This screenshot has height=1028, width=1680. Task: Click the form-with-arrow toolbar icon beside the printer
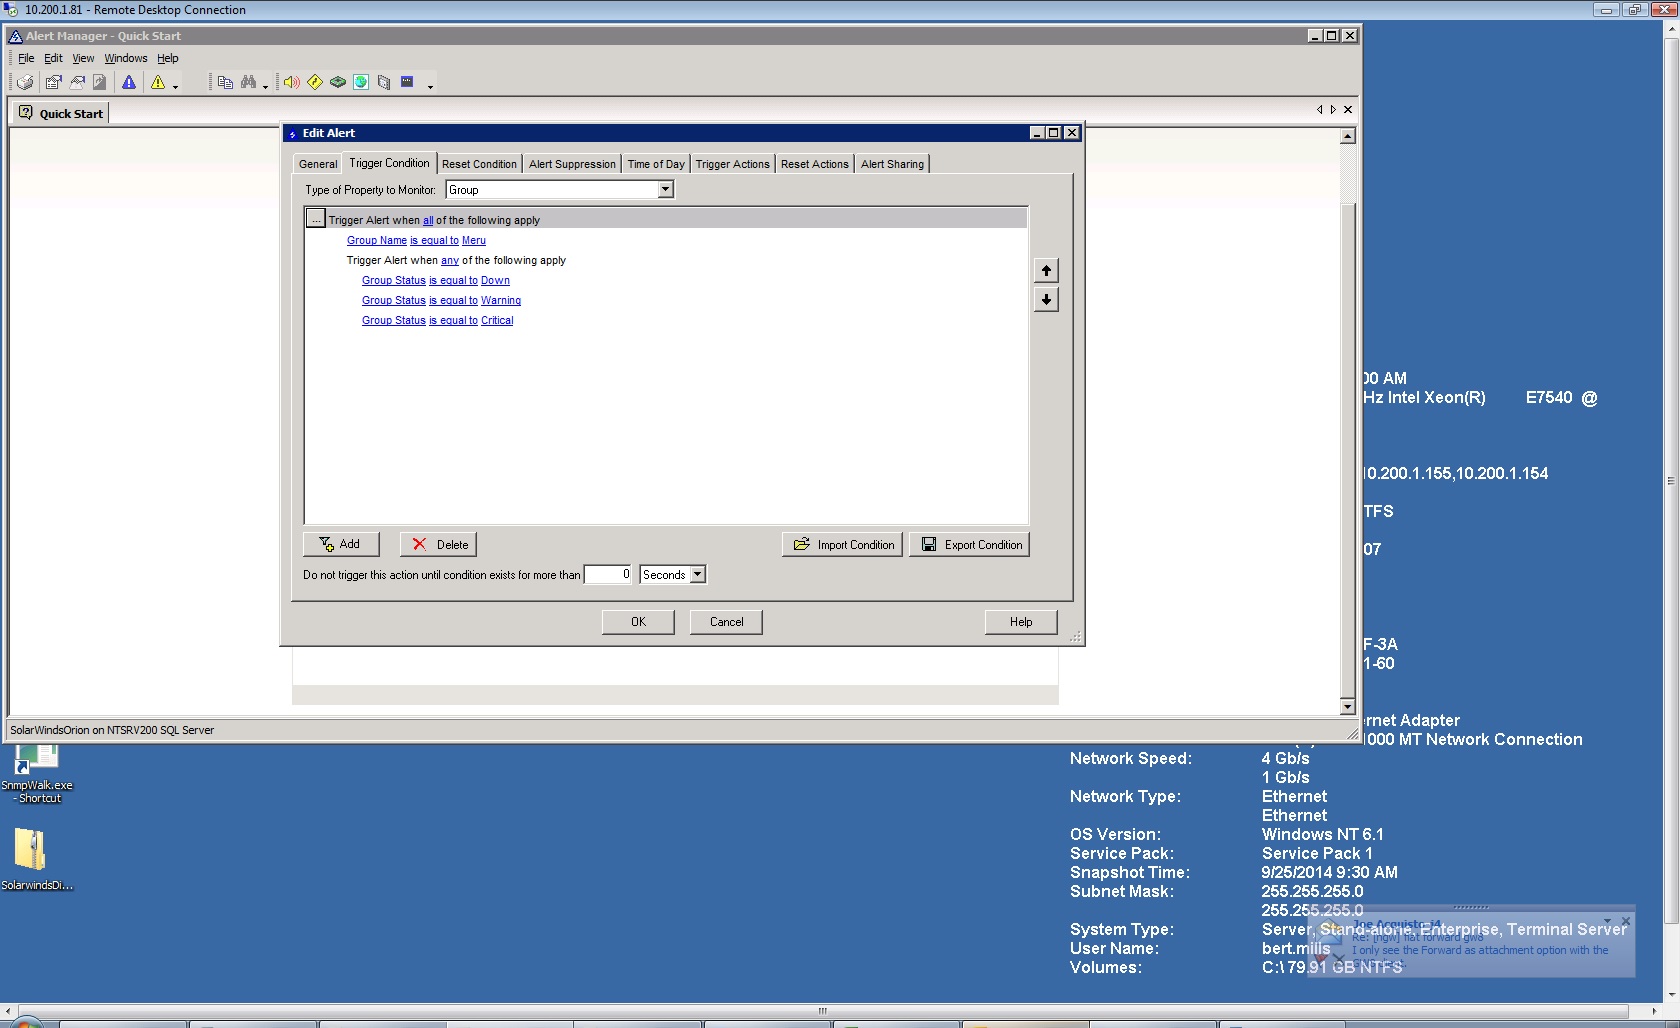pyautogui.click(x=53, y=82)
